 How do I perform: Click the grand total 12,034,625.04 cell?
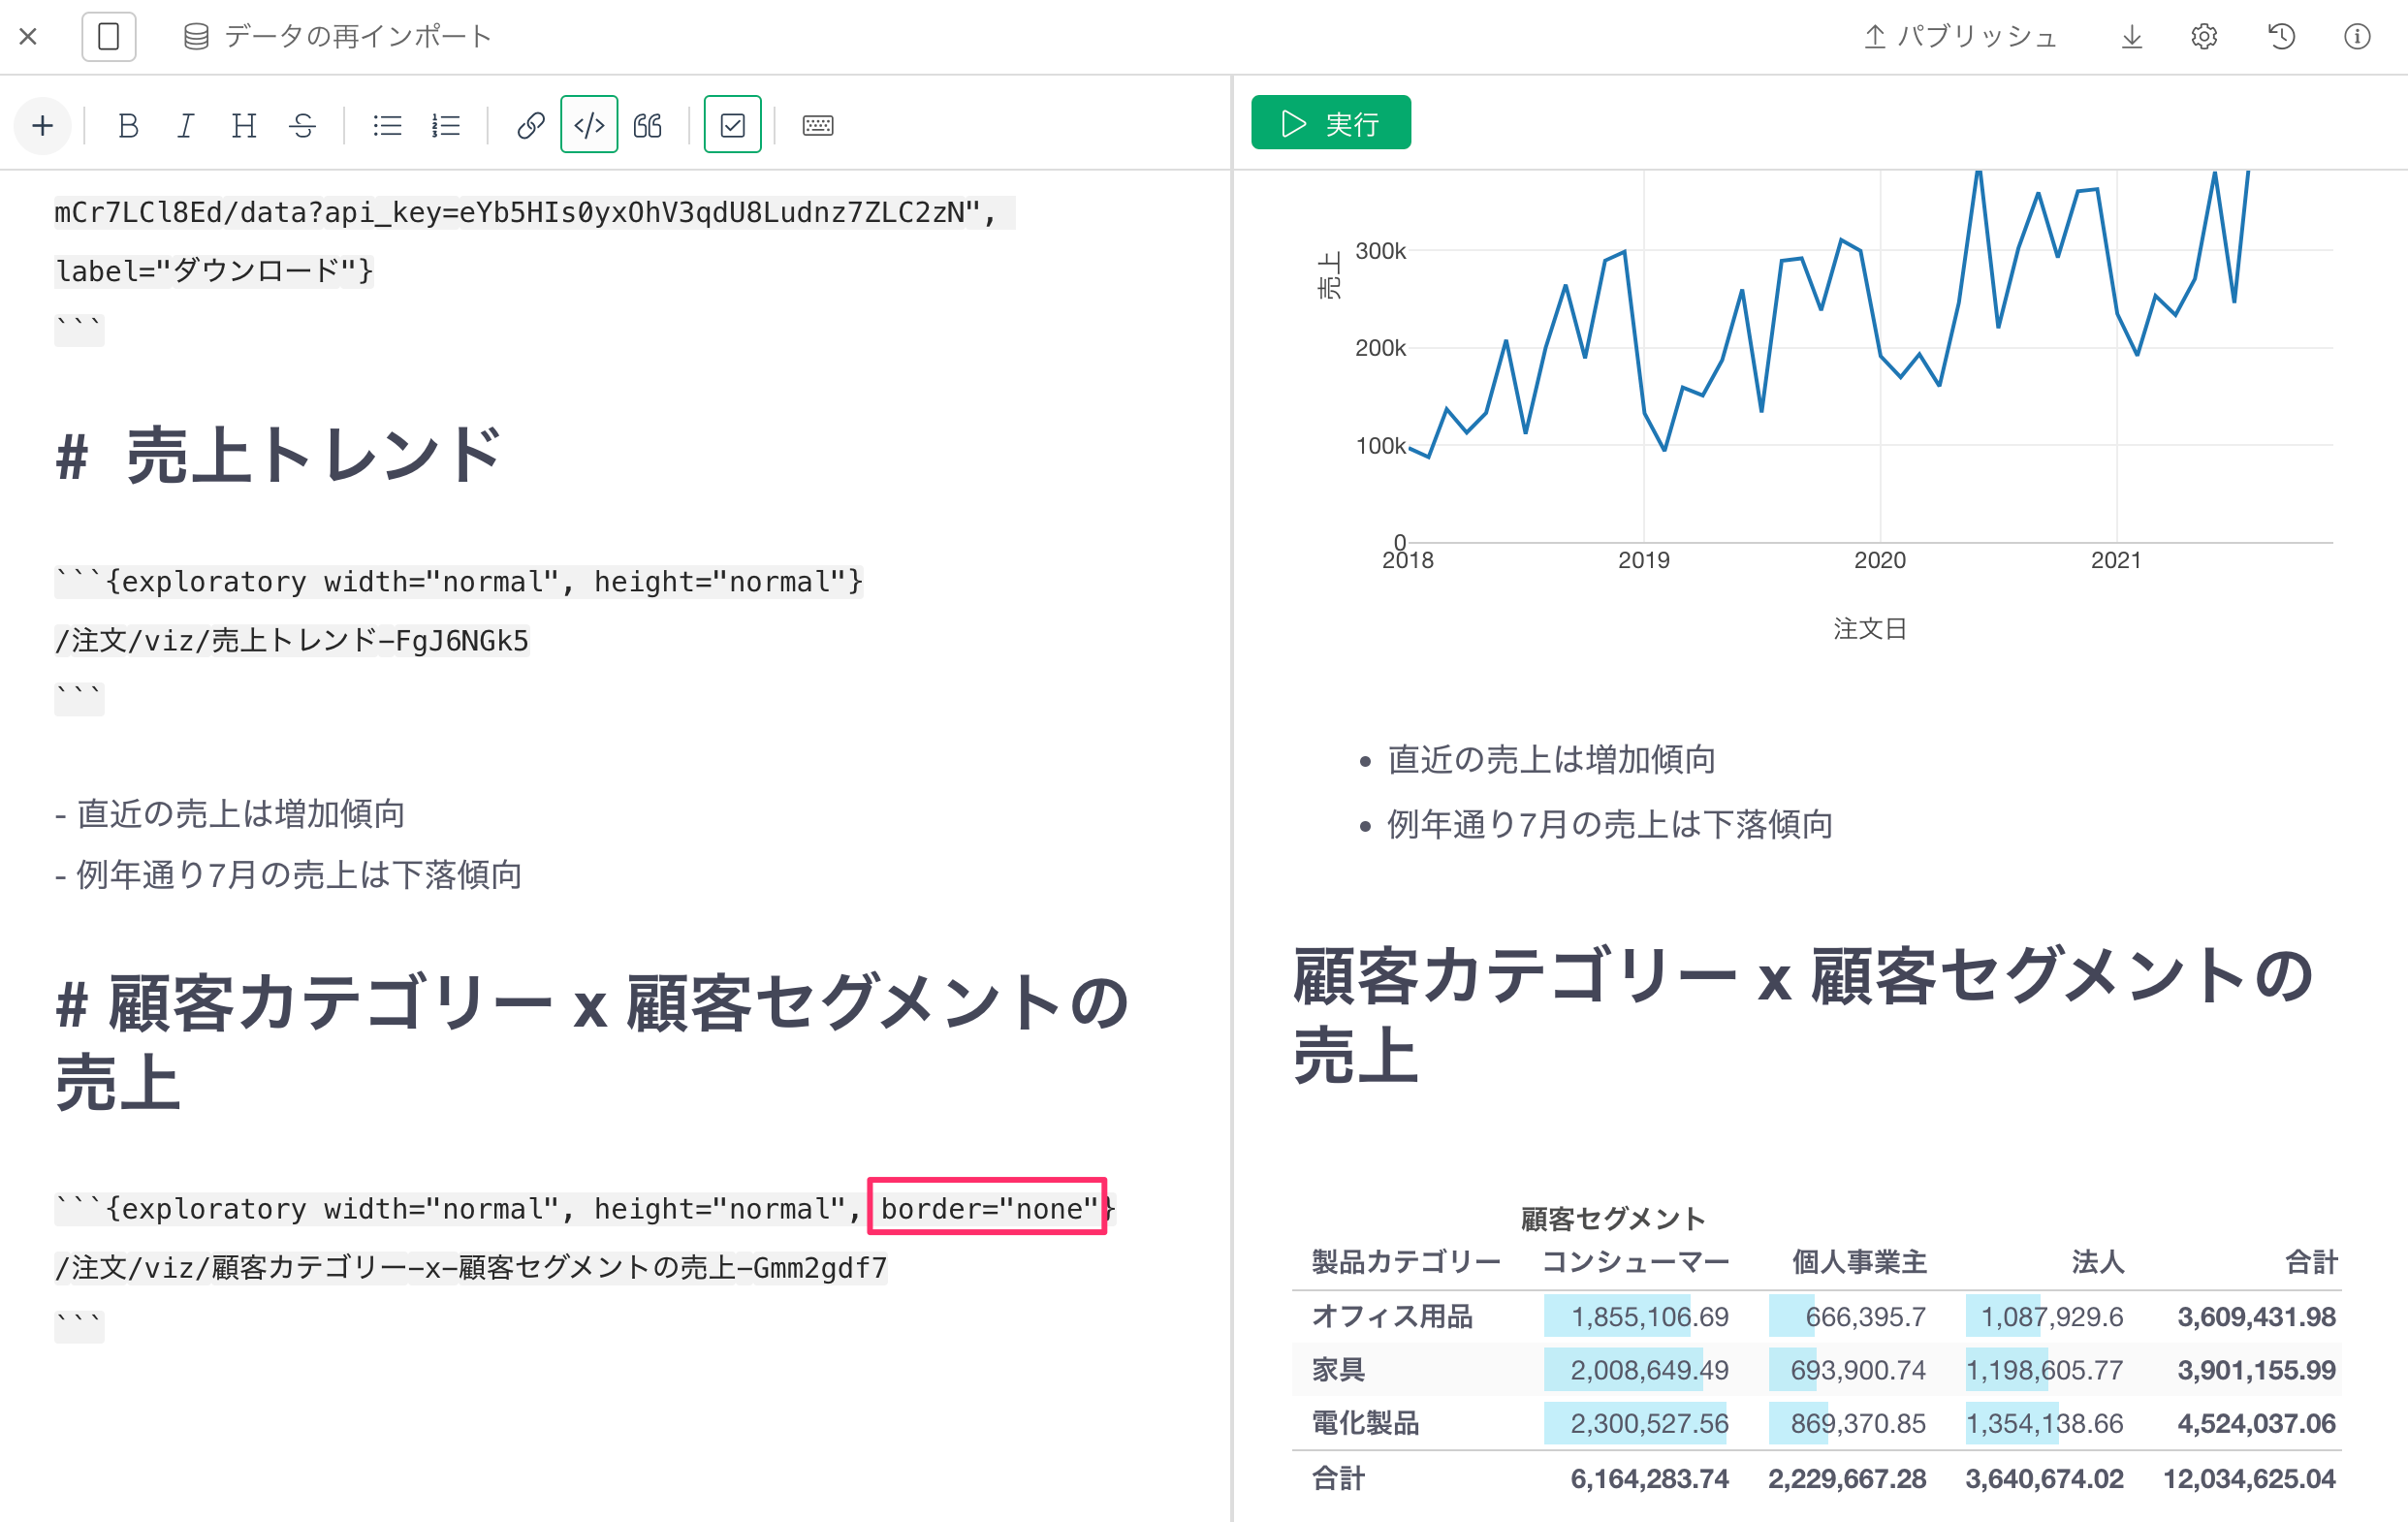tap(2249, 1478)
